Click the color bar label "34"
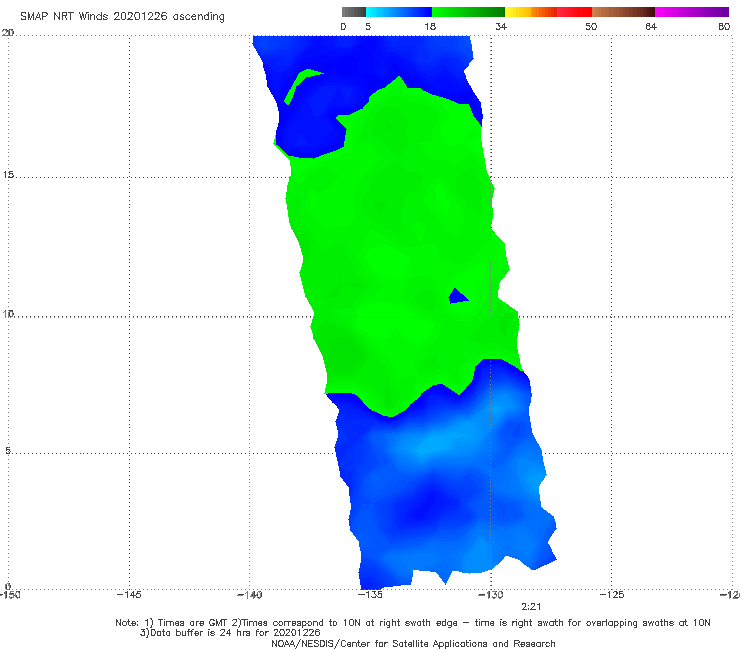 (501, 26)
